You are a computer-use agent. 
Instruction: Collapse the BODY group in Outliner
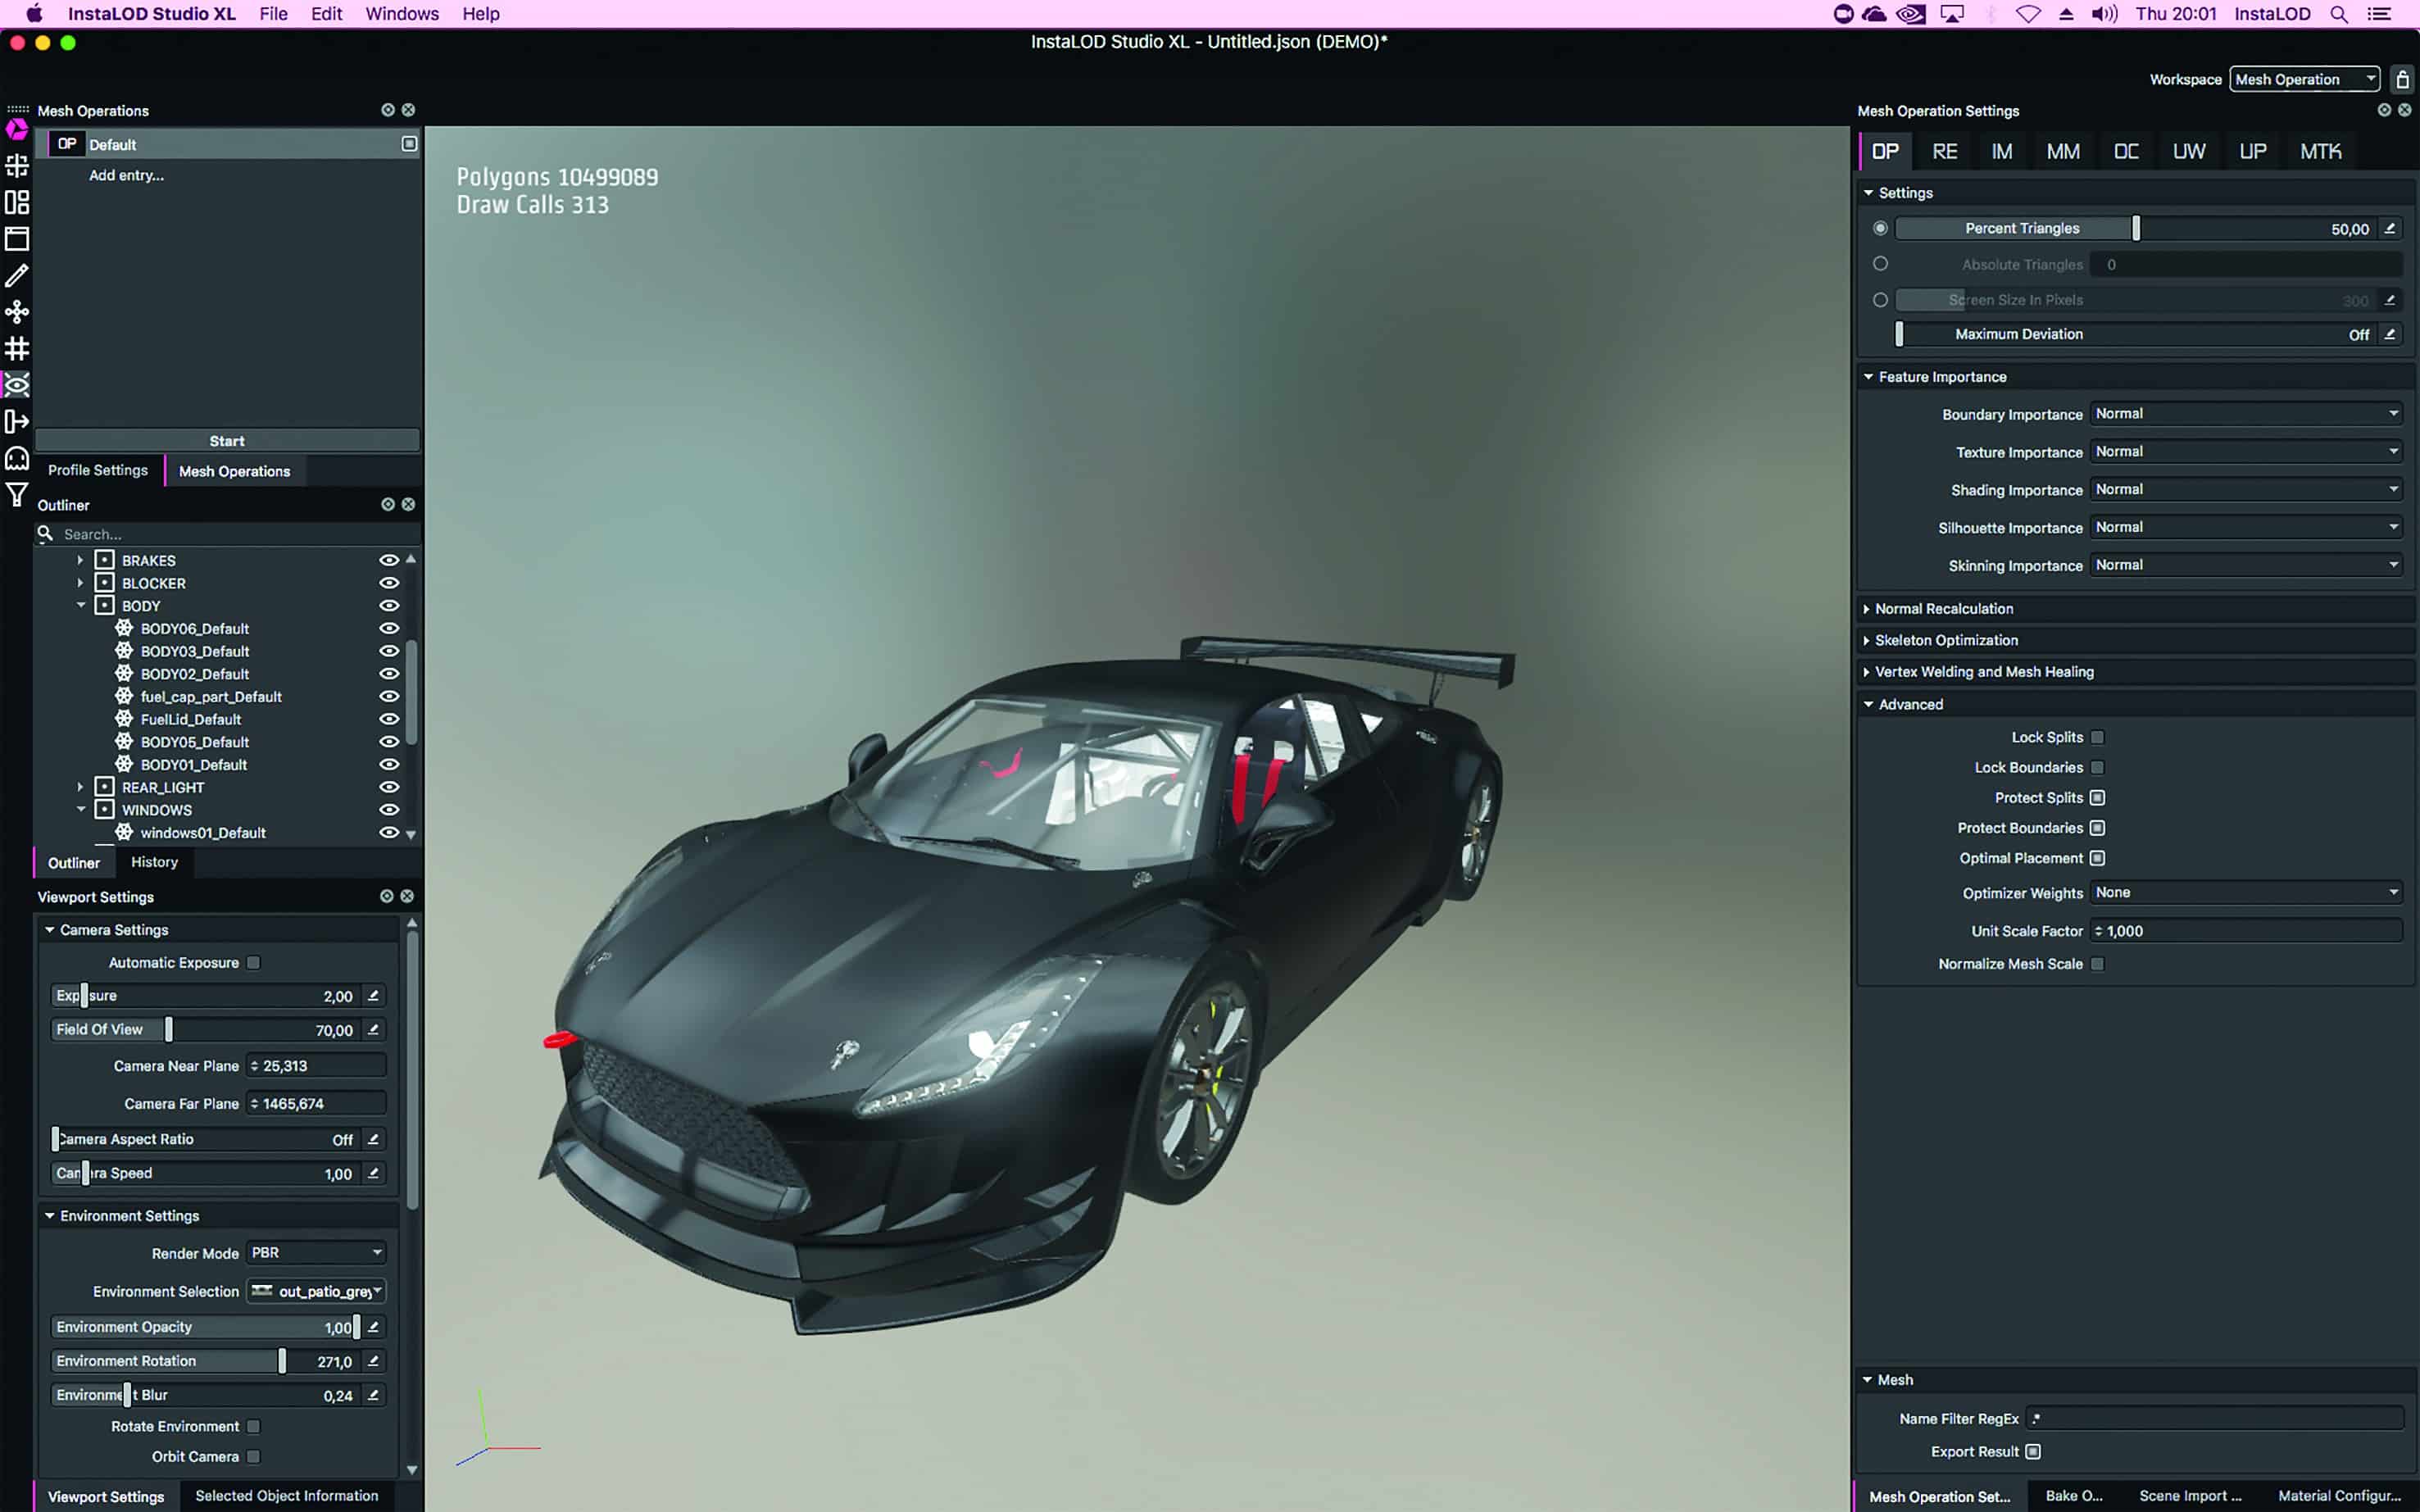[81, 606]
